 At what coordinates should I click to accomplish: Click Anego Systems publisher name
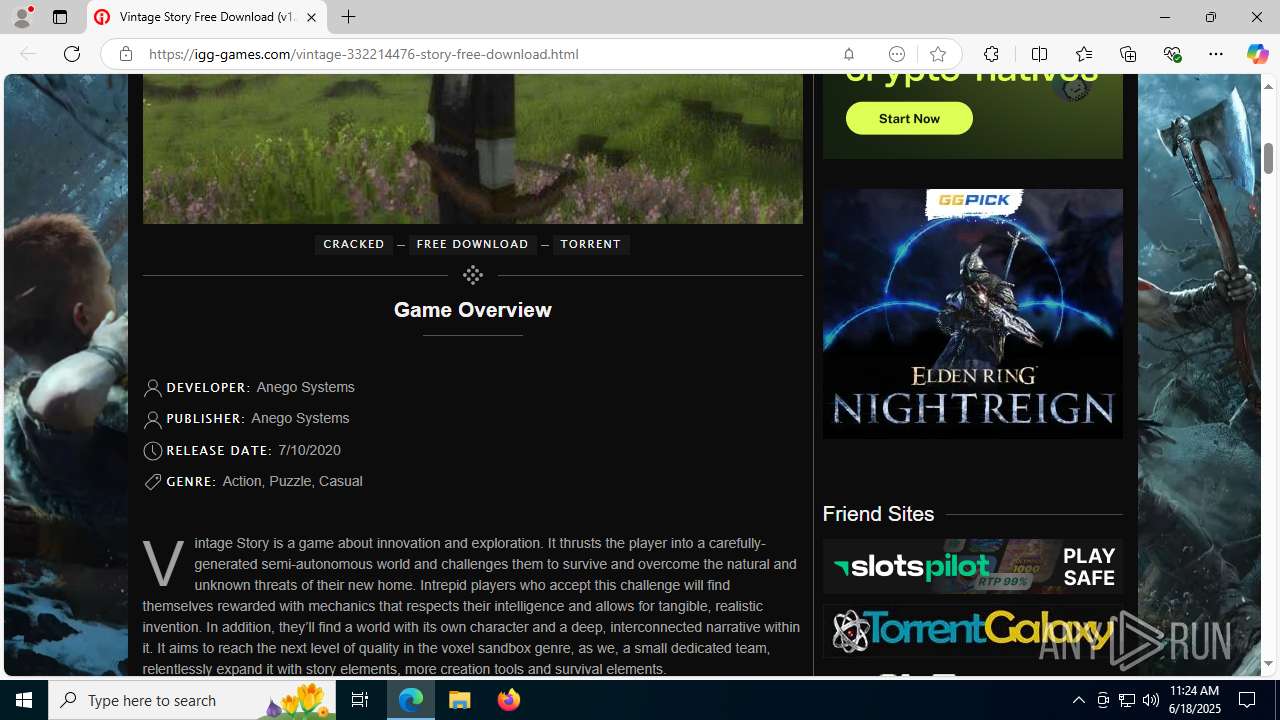300,418
